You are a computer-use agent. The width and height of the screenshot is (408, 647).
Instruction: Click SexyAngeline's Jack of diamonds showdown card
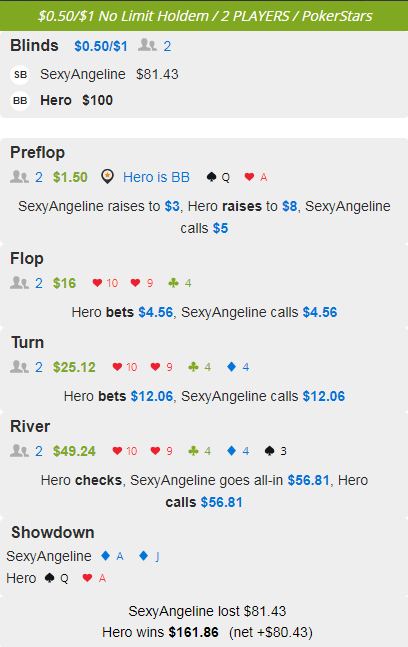[x=149, y=556]
